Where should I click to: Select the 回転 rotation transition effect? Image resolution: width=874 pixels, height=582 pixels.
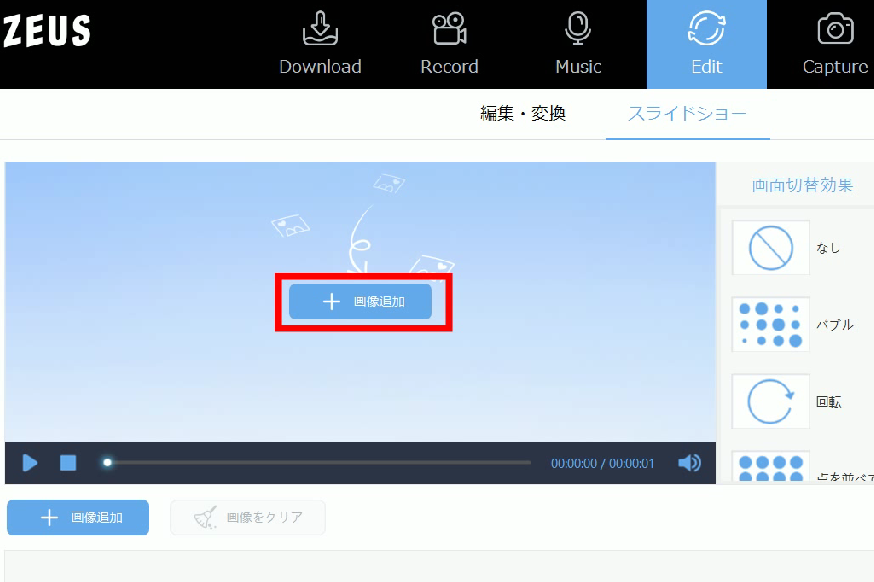click(770, 402)
